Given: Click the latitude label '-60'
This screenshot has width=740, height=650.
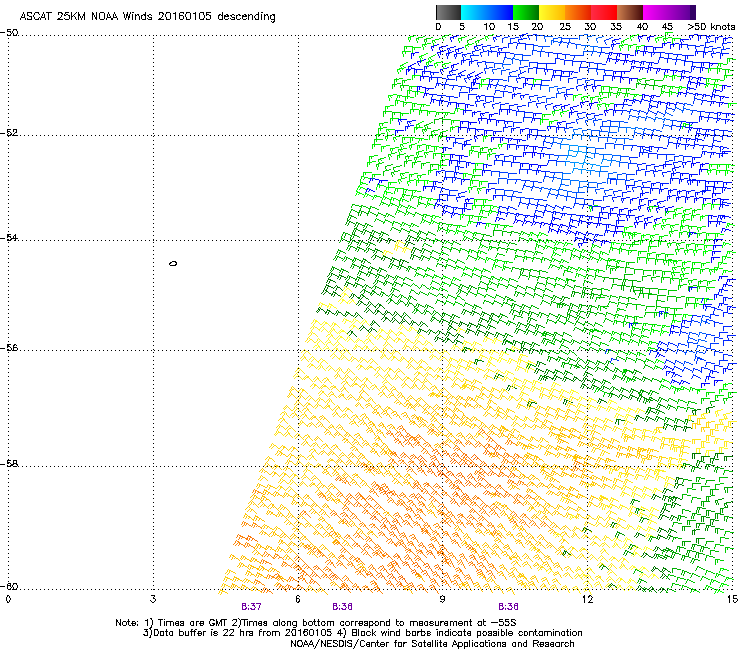Looking at the screenshot, I should (9, 586).
